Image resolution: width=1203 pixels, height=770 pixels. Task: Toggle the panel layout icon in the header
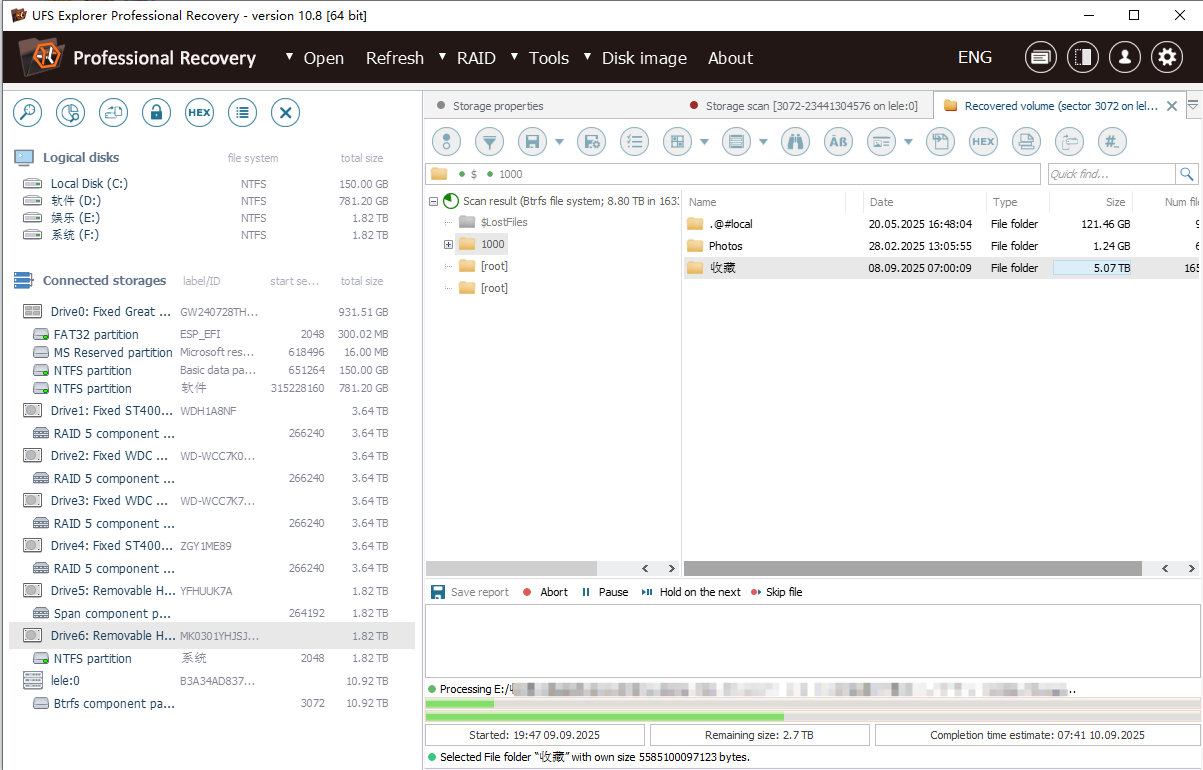point(1083,57)
